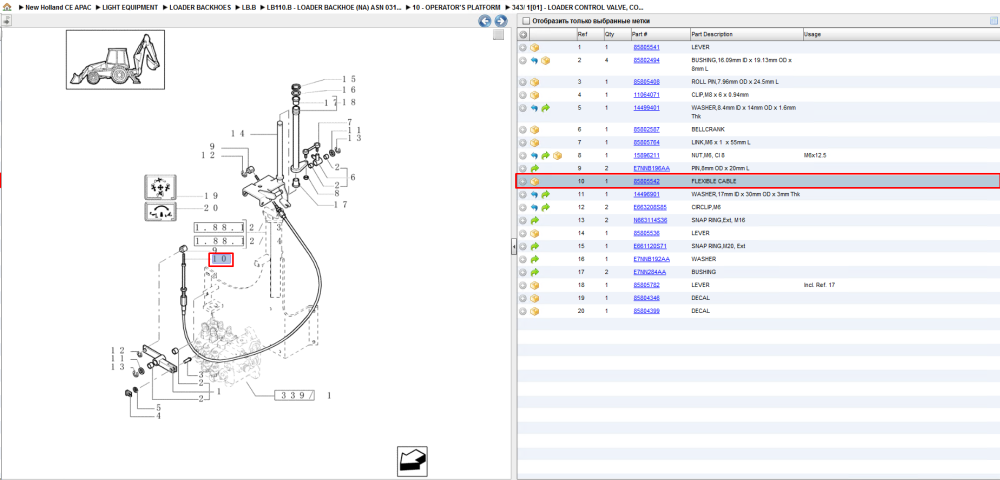
Task: Click the blue back arrow for Ref 2 BUSHING
Action: [x=534, y=61]
